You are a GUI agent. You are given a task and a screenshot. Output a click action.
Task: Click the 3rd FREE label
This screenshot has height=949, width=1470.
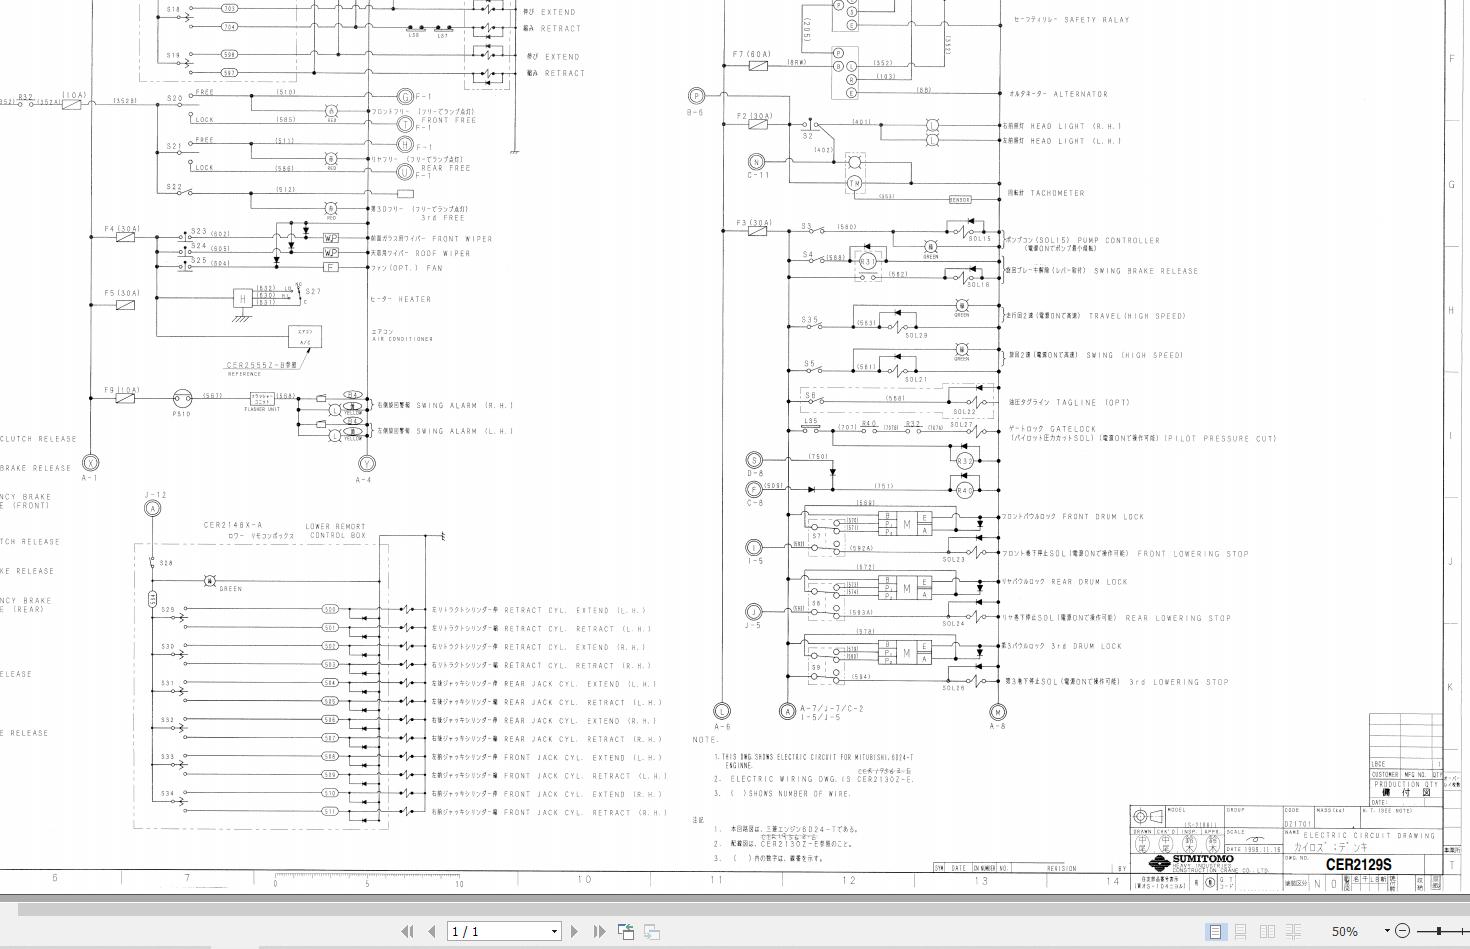click(443, 217)
